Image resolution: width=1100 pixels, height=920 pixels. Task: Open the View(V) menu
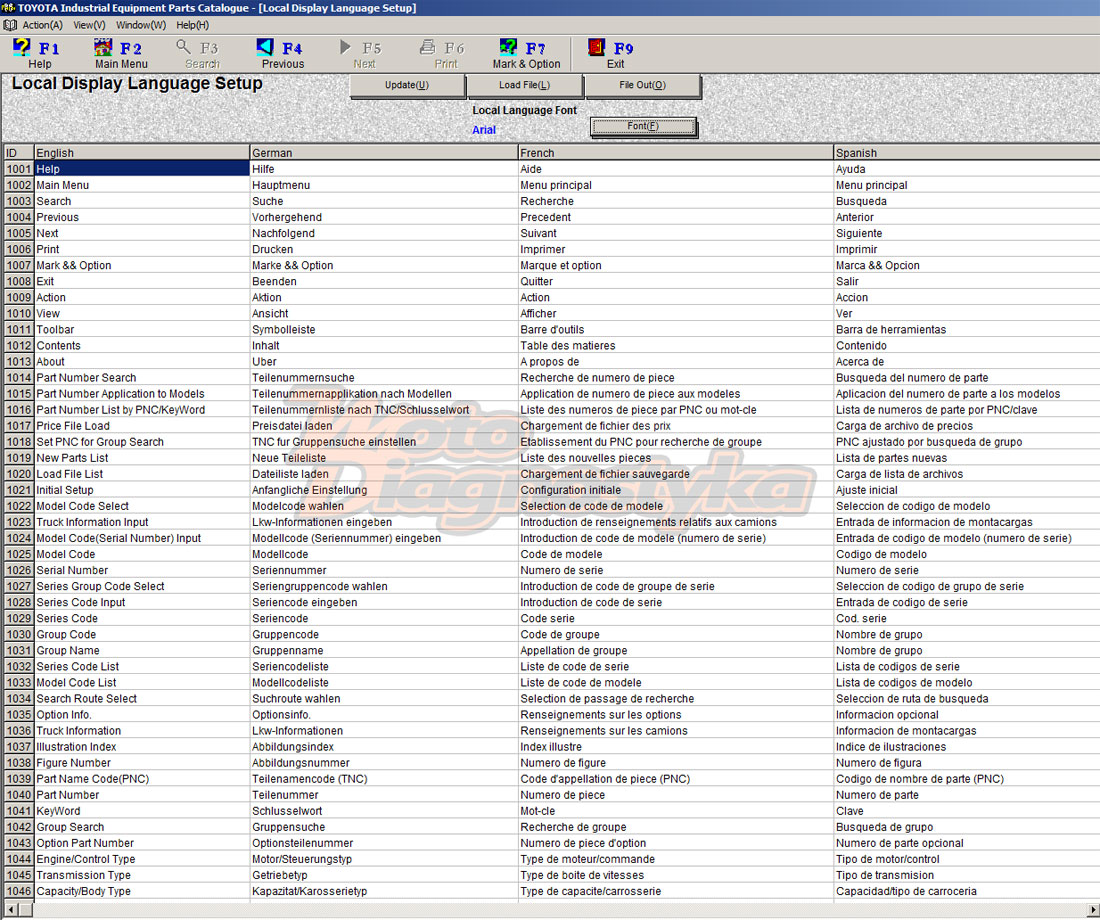point(89,25)
